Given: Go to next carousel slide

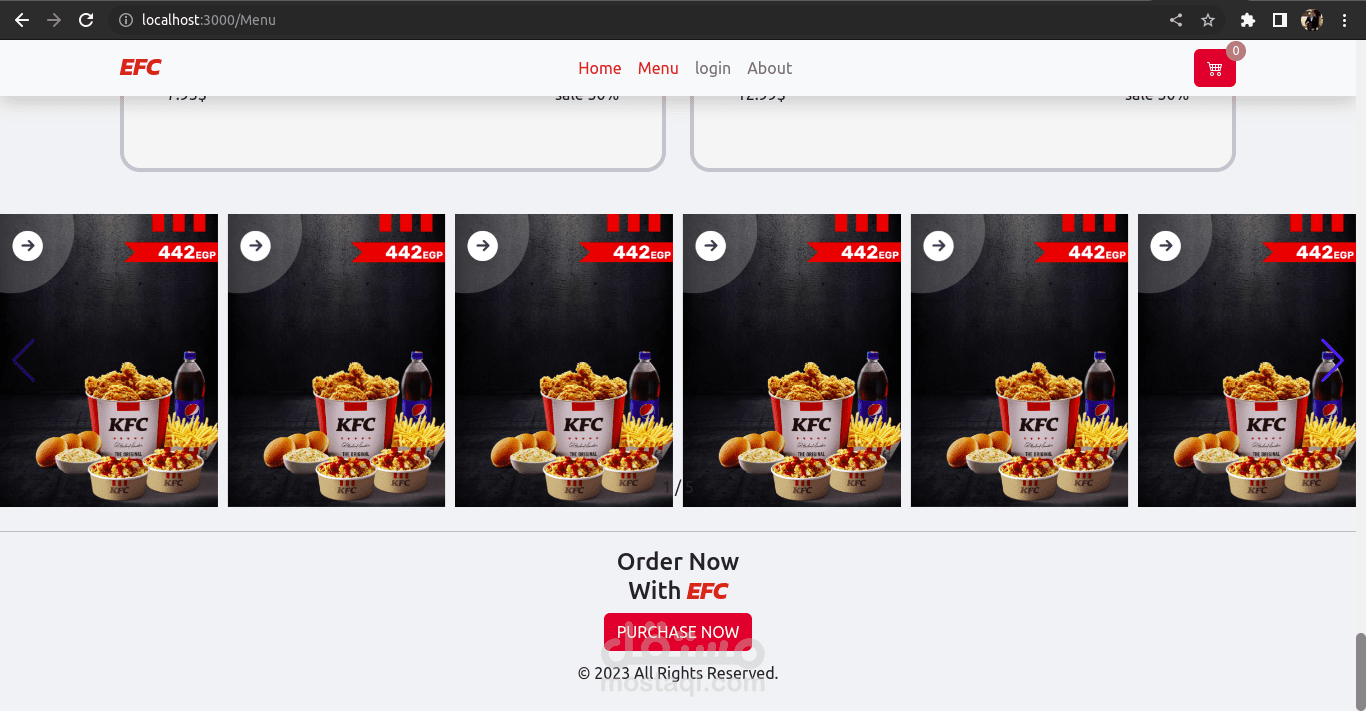Looking at the screenshot, I should point(1332,360).
